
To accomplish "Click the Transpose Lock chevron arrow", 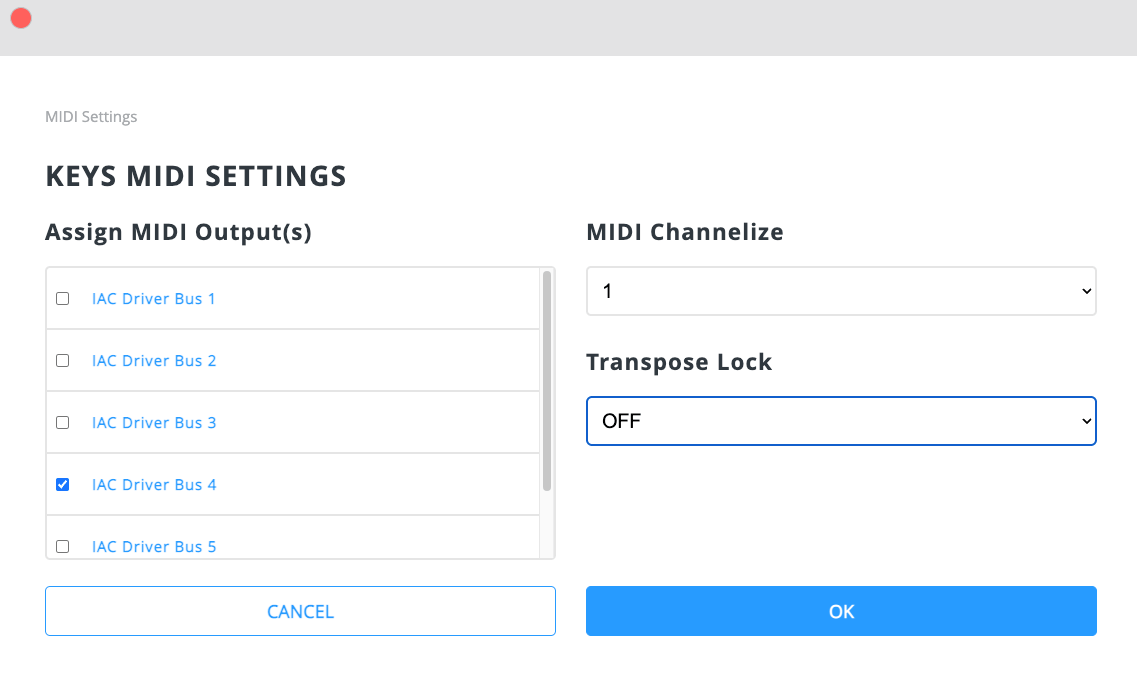I will pyautogui.click(x=1086, y=421).
